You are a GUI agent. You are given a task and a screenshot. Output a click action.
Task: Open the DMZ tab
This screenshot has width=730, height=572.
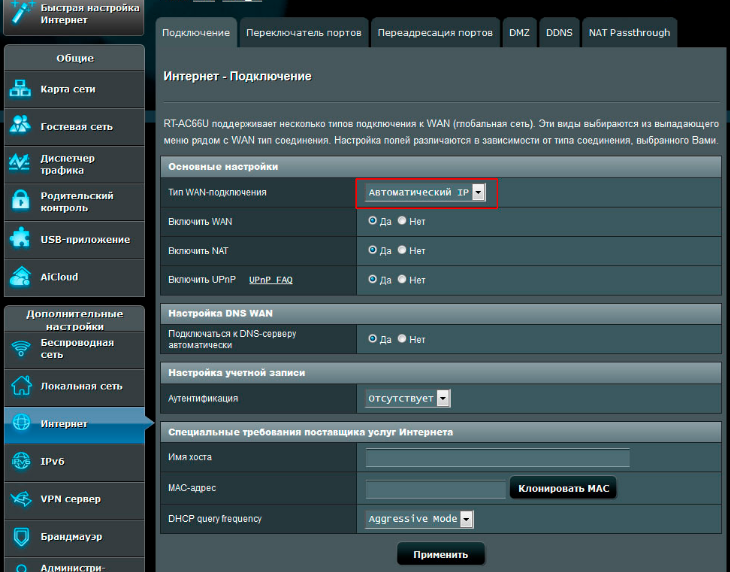click(x=519, y=33)
